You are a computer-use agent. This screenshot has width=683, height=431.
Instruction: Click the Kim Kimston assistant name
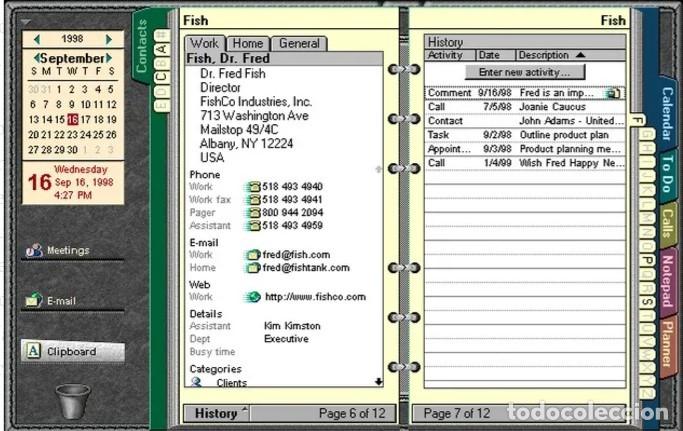click(292, 326)
